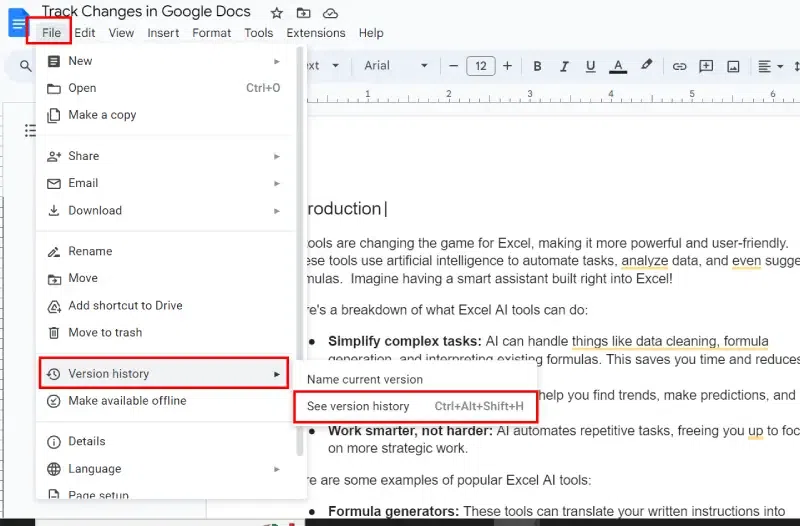Choose Move to trash
This screenshot has height=526, width=800.
(165, 333)
